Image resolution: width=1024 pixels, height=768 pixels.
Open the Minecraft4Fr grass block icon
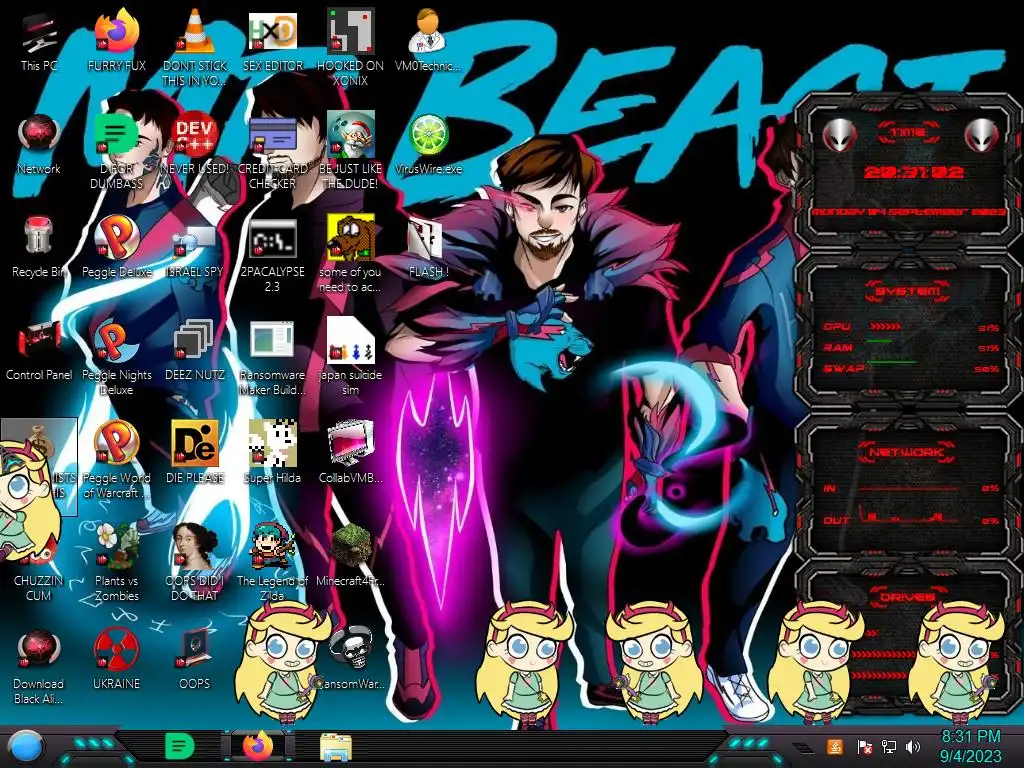coord(351,556)
